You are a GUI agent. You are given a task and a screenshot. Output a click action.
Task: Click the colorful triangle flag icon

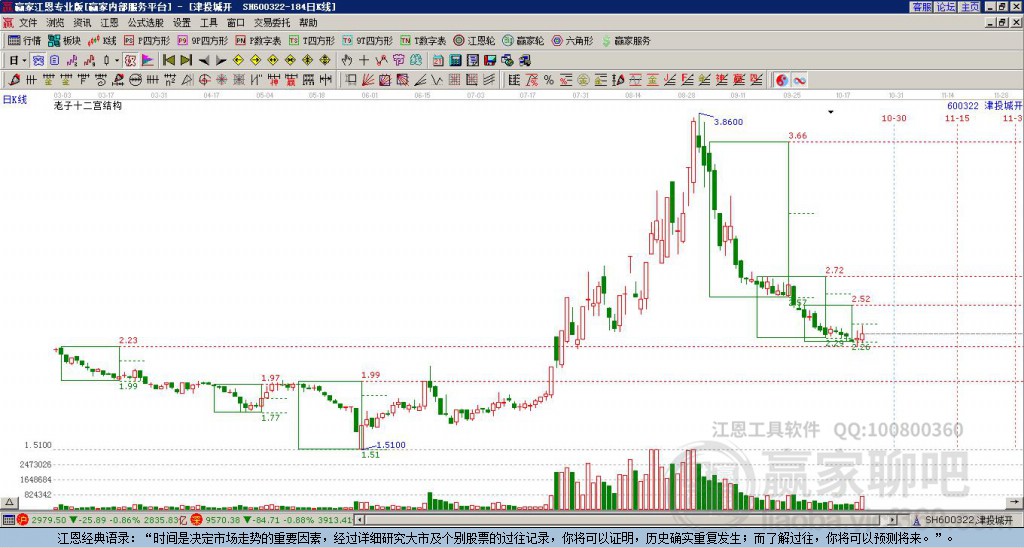pos(148,61)
